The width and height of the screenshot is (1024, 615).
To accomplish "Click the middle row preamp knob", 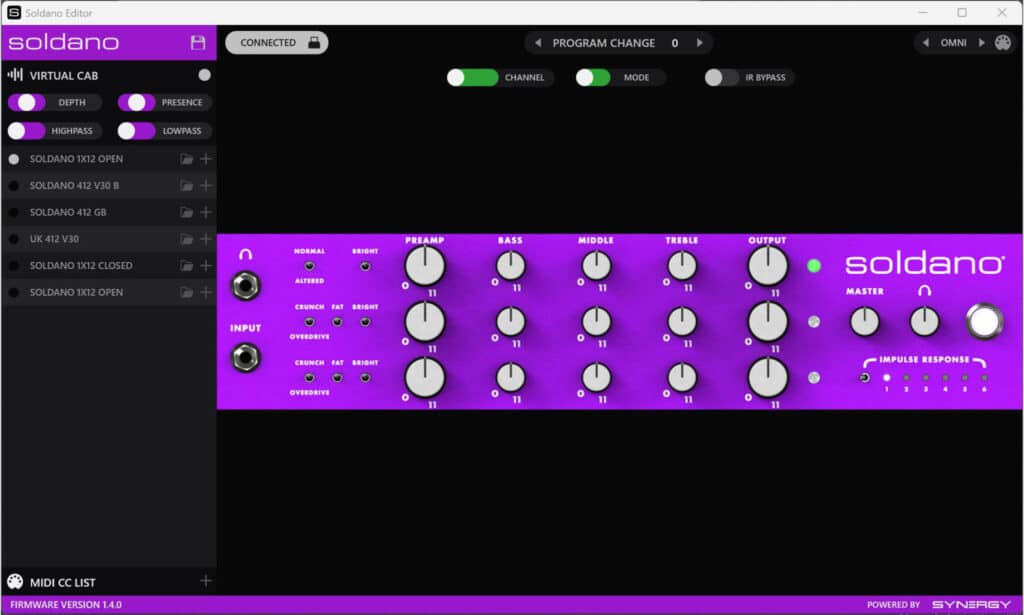I will point(425,322).
